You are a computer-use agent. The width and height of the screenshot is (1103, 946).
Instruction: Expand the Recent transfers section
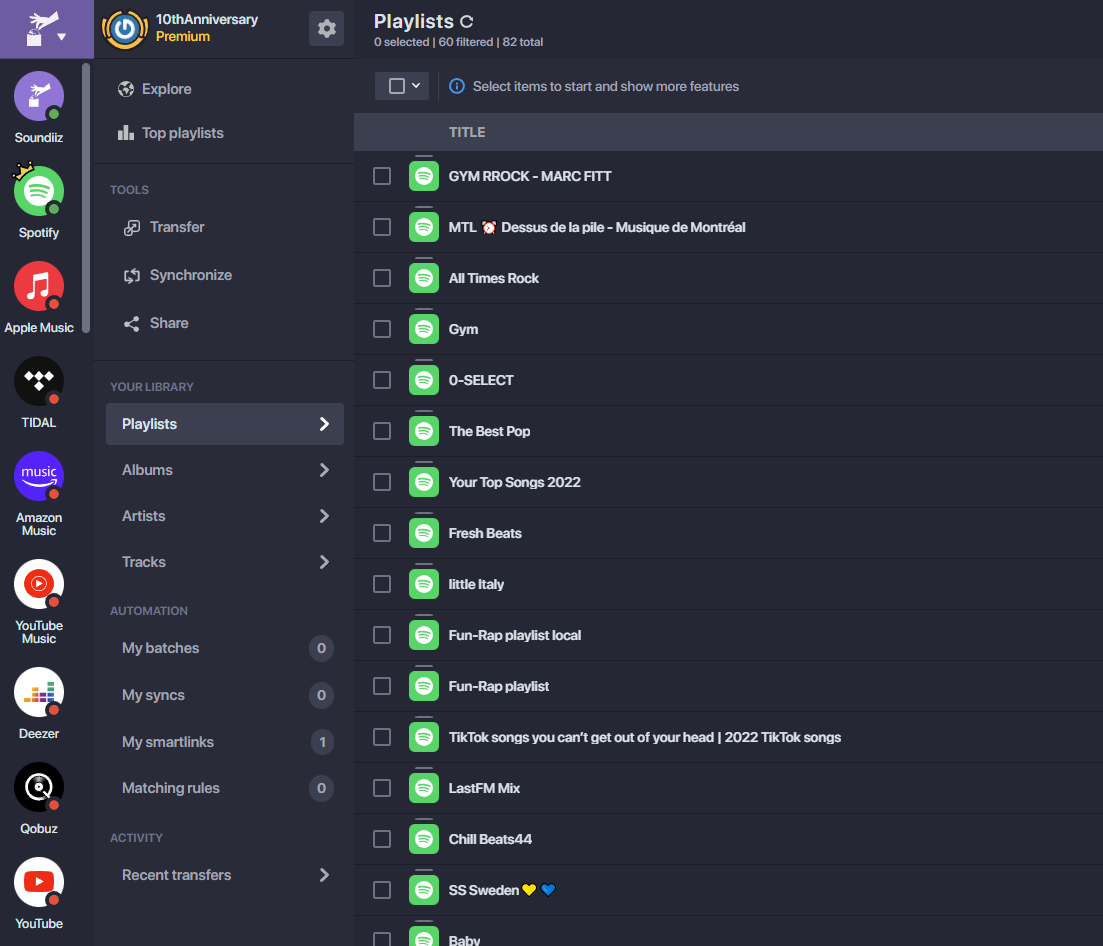[224, 875]
